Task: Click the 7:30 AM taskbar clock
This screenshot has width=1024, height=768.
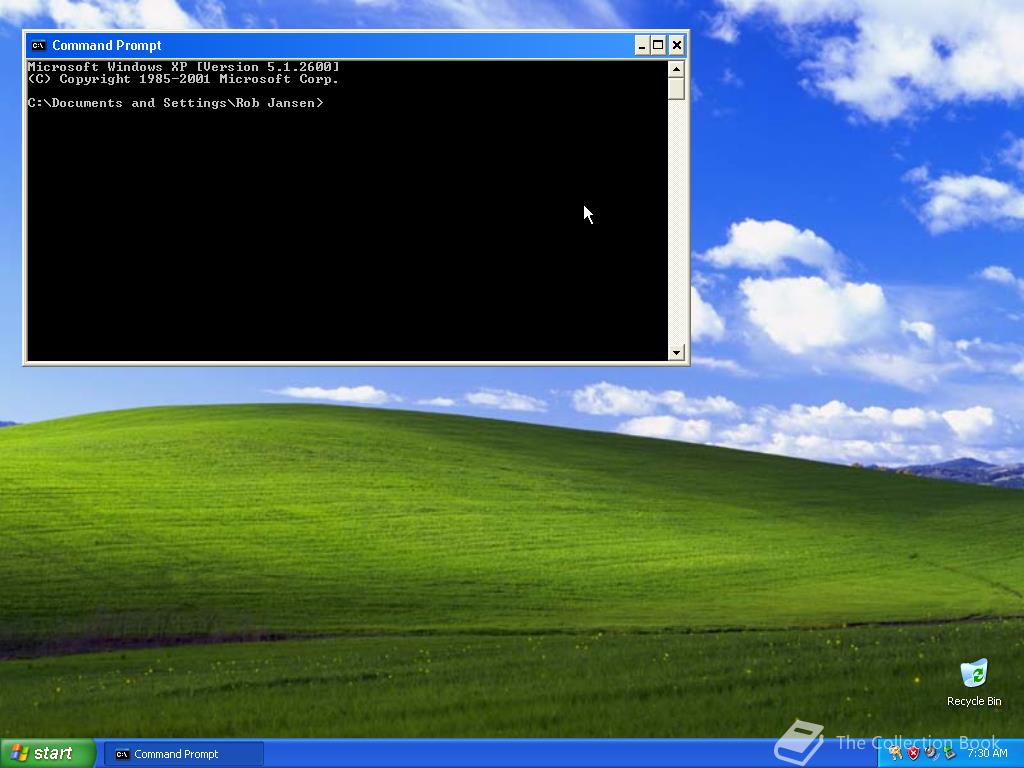Action: [x=987, y=753]
